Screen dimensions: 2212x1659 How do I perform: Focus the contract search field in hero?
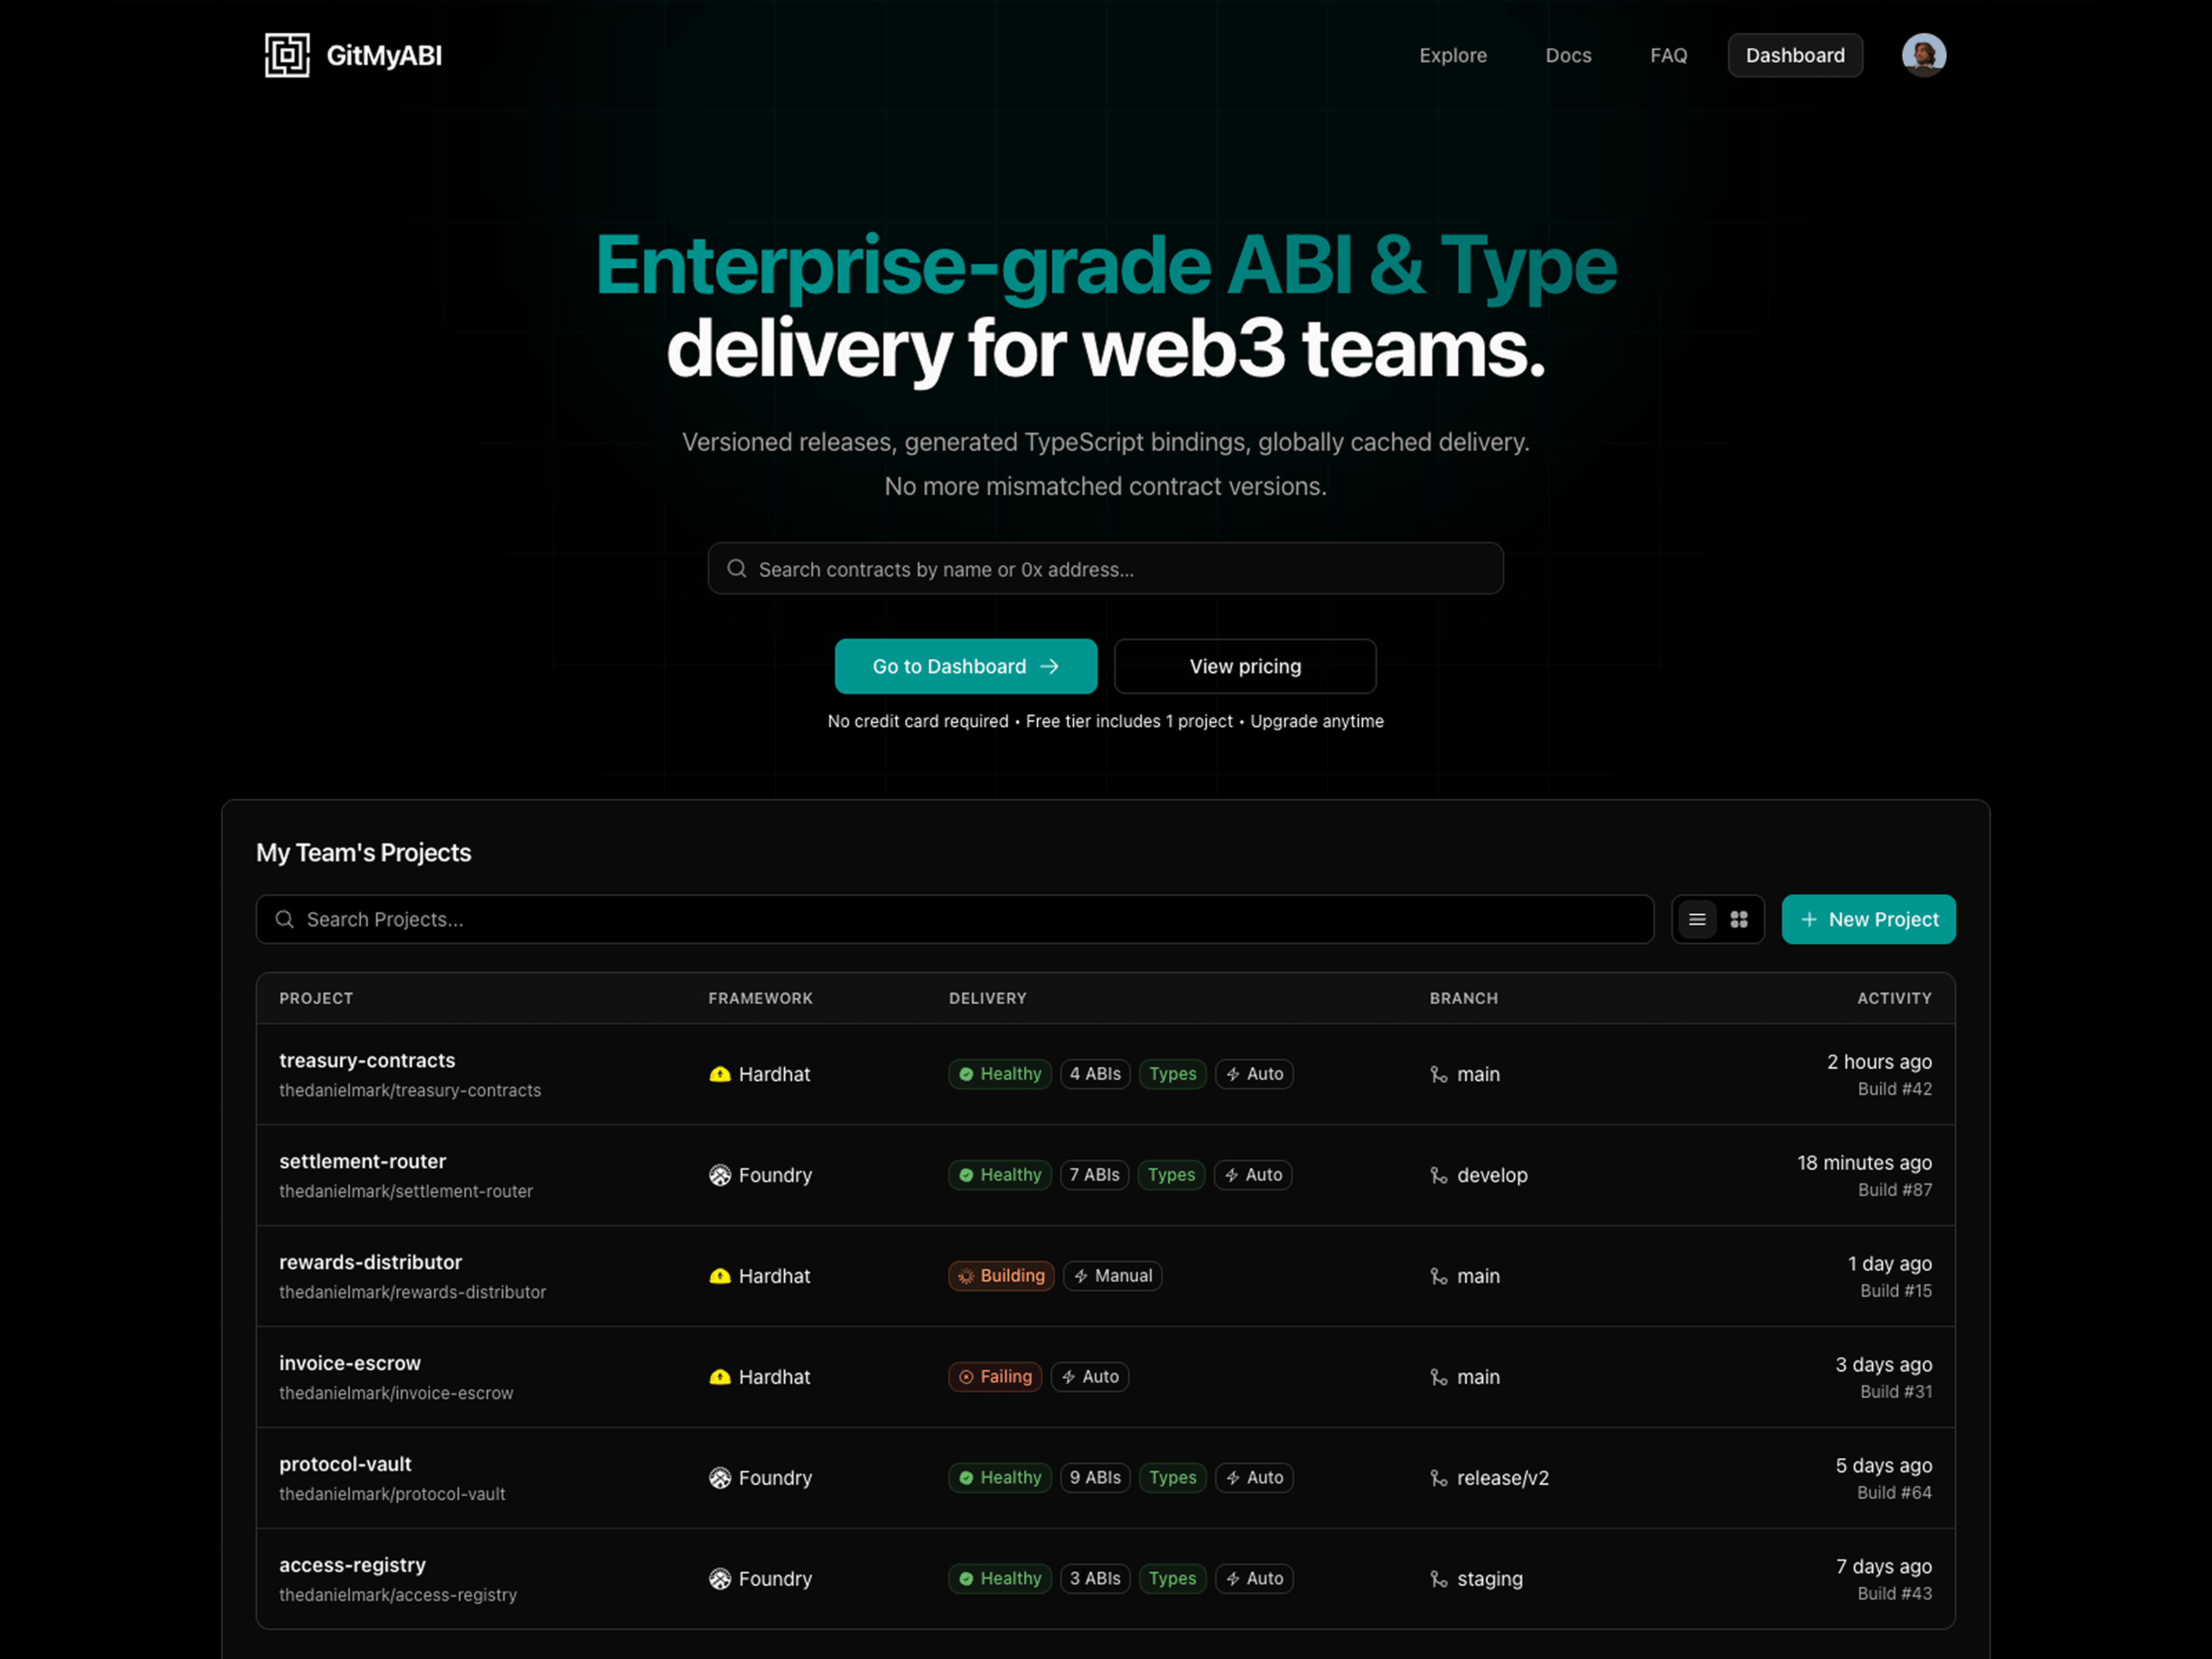coord(1105,568)
